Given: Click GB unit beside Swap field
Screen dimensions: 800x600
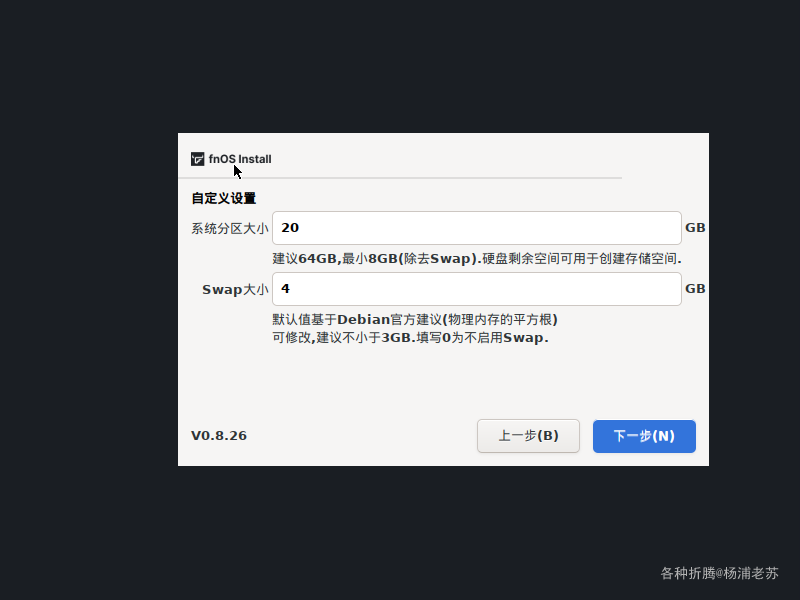Looking at the screenshot, I should coord(695,289).
